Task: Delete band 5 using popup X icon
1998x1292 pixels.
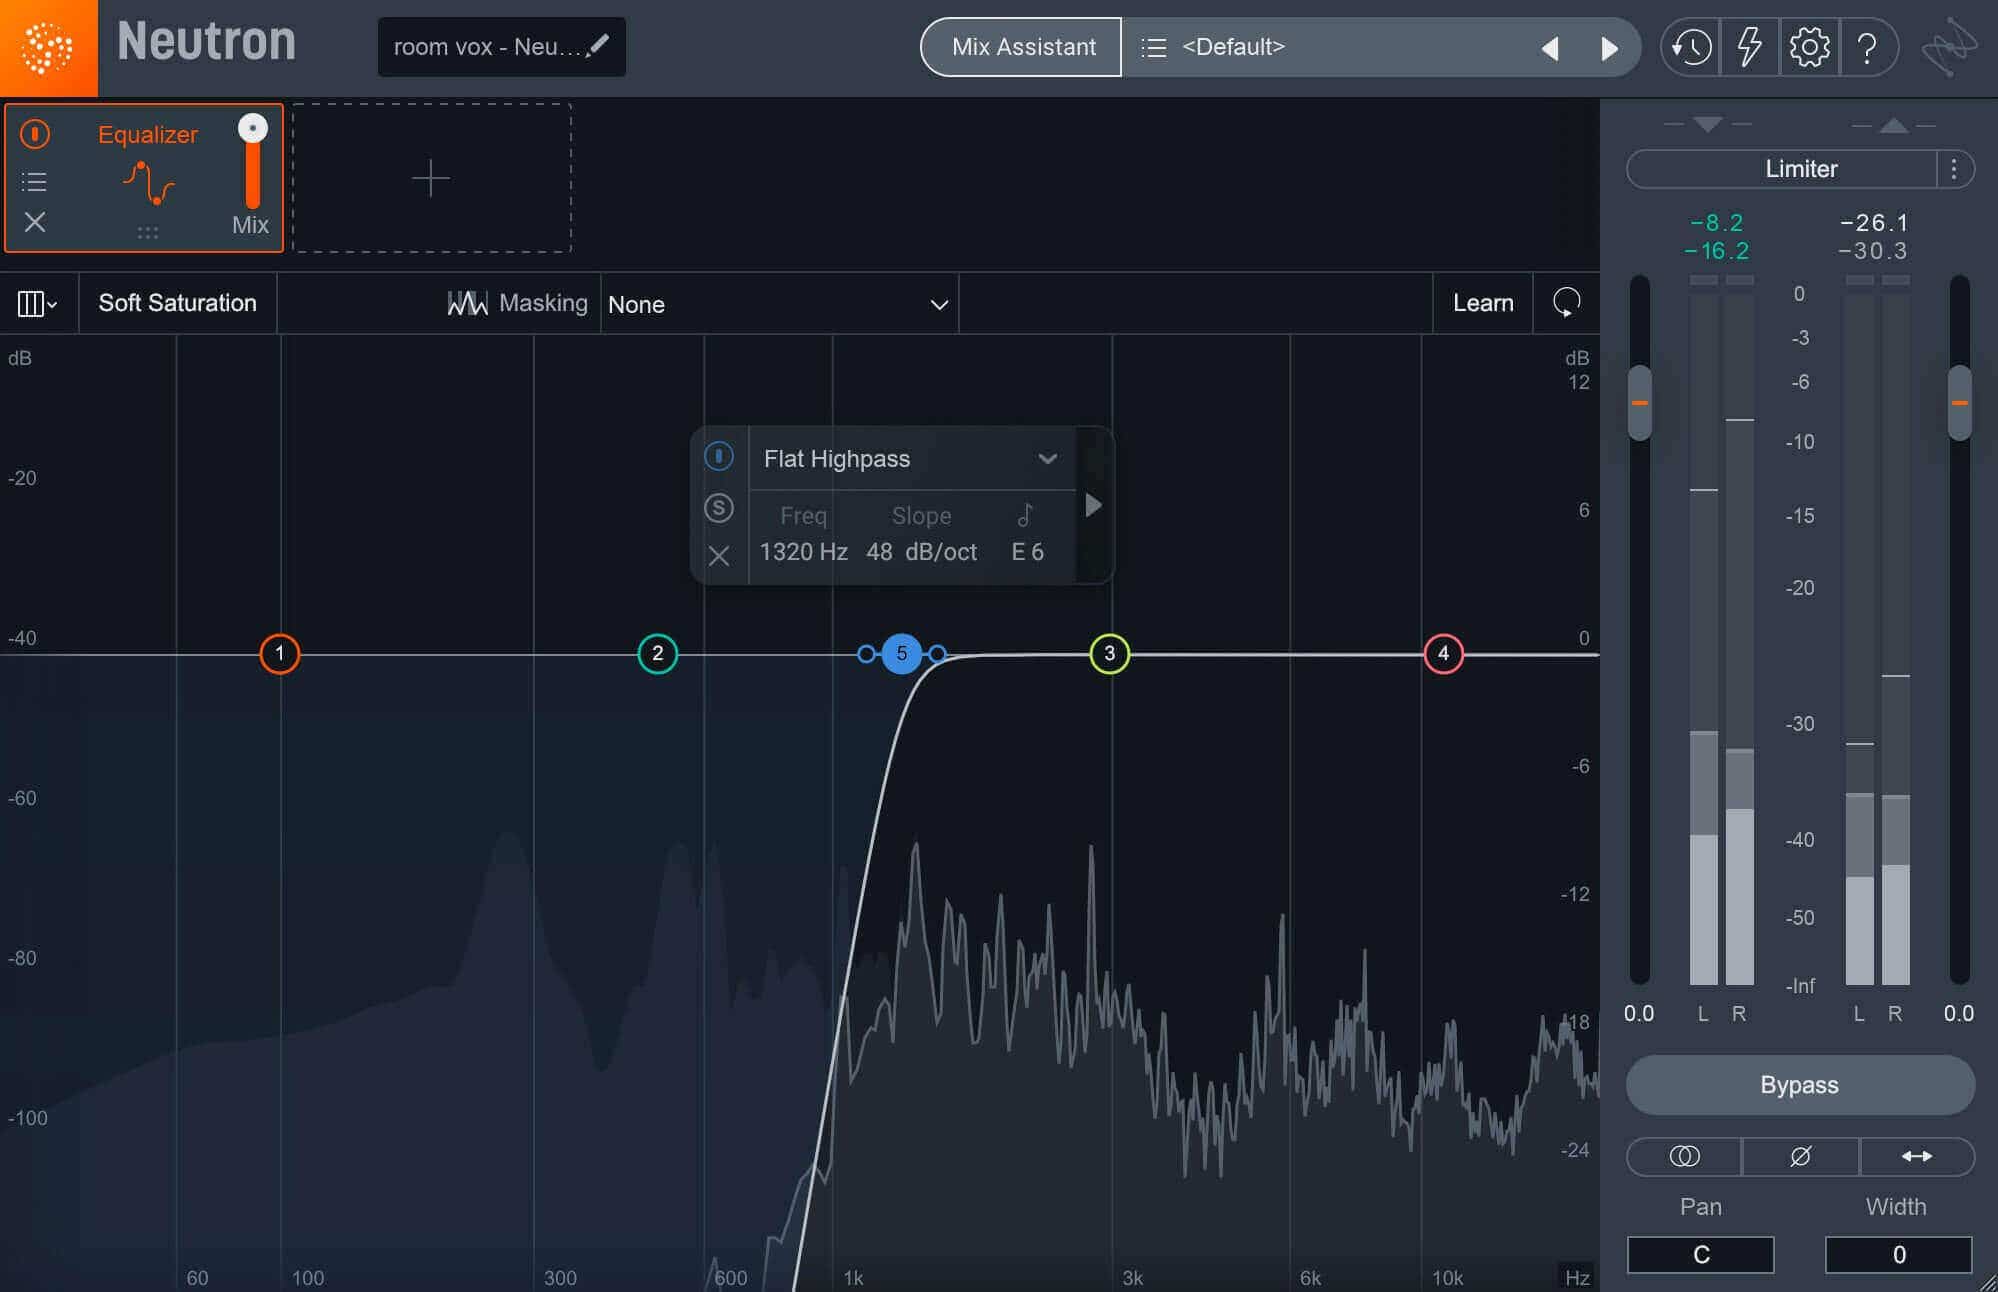Action: point(719,556)
